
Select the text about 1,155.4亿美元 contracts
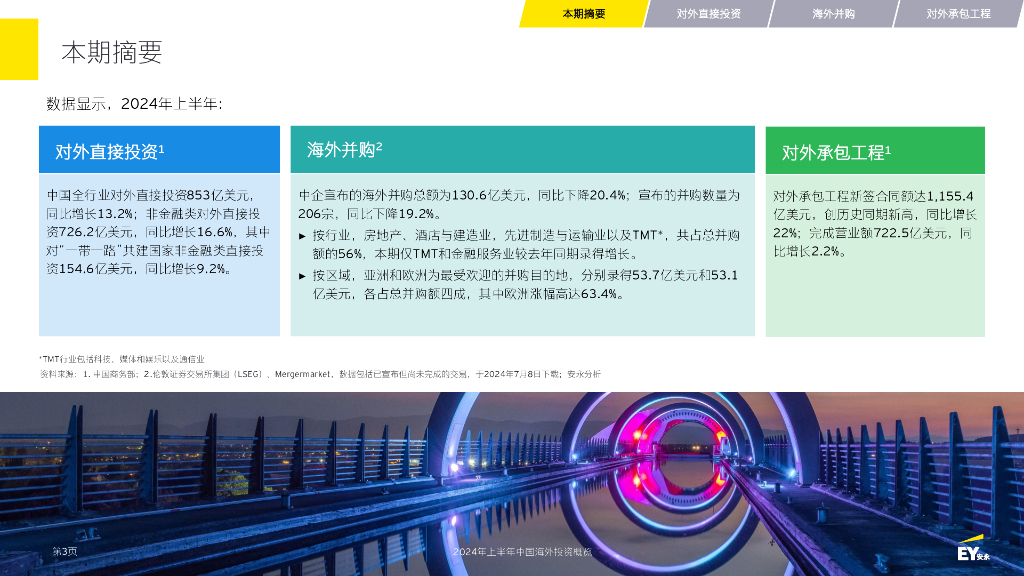[x=874, y=223]
